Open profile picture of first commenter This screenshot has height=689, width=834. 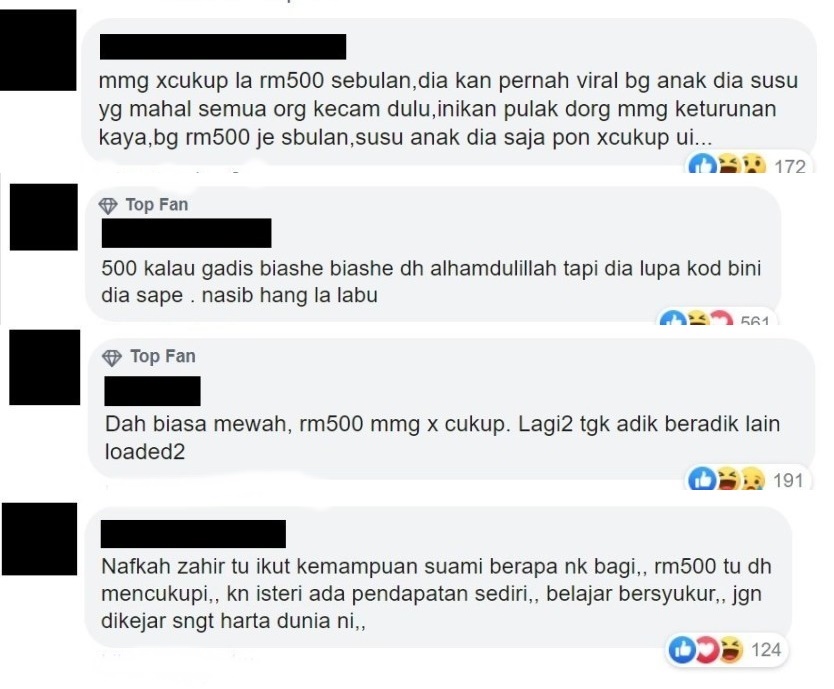click(x=38, y=50)
